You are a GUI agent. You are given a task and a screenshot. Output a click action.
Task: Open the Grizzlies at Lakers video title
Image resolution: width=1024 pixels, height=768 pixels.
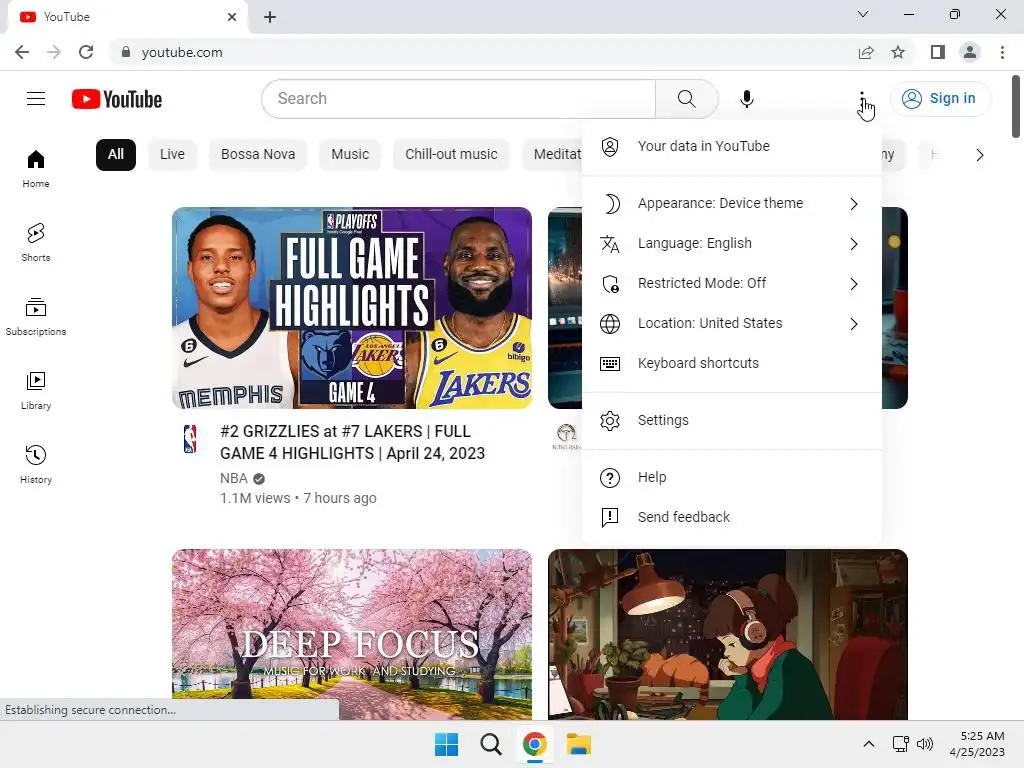click(353, 443)
